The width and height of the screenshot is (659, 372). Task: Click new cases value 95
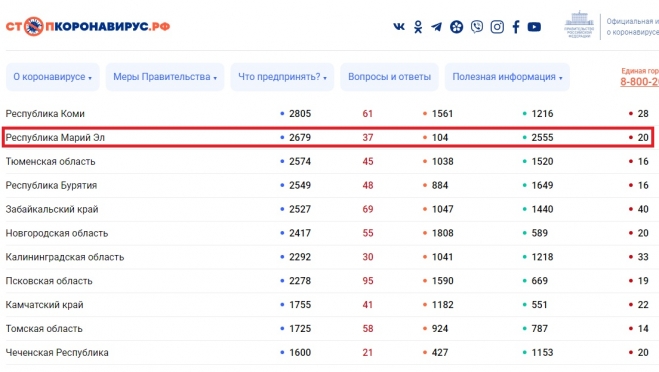click(x=368, y=281)
